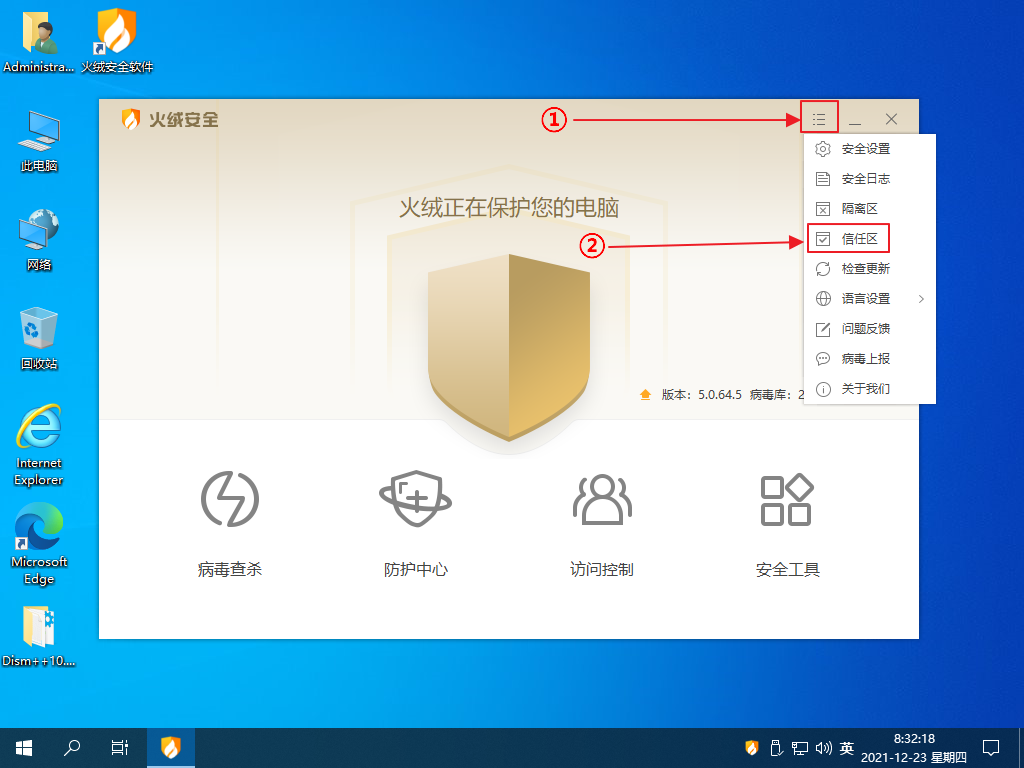Open the Windows Start menu
This screenshot has height=768, width=1024.
(24, 748)
